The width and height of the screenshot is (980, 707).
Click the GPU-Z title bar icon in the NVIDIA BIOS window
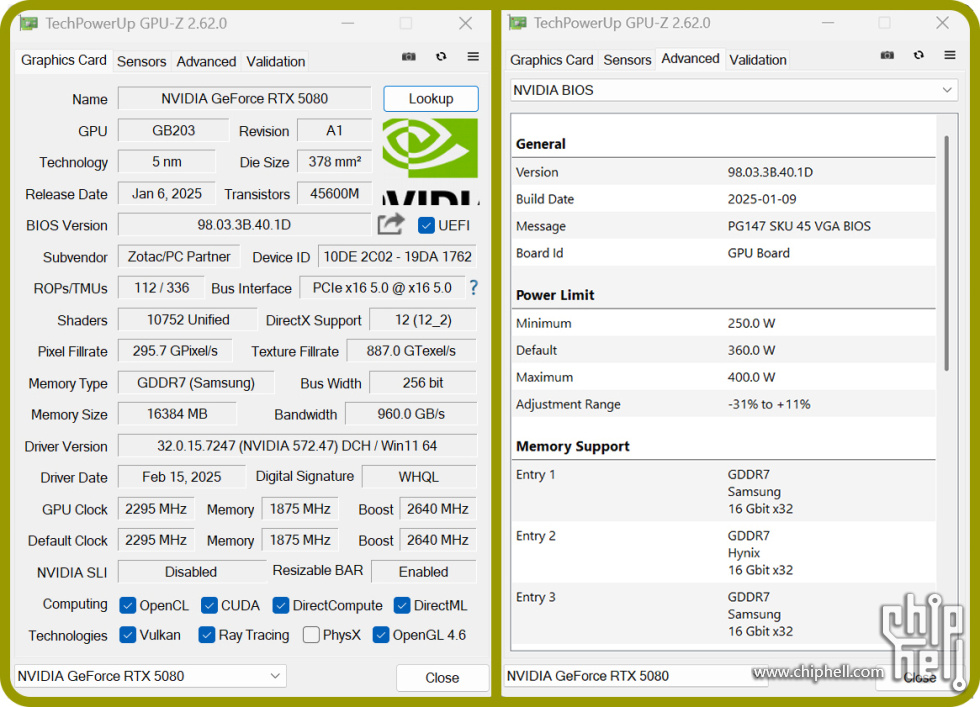[517, 23]
